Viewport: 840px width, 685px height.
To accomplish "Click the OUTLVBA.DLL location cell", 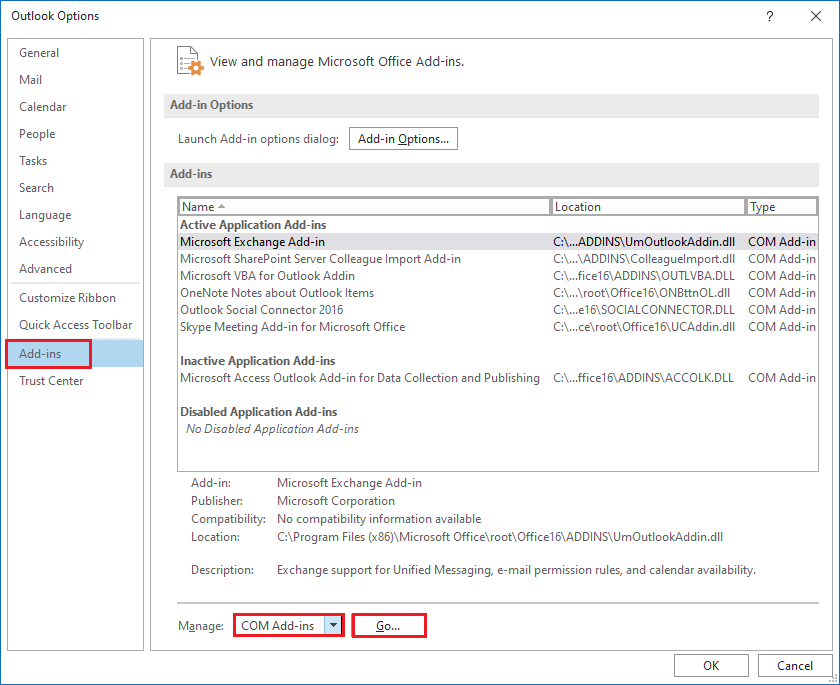I will [644, 276].
